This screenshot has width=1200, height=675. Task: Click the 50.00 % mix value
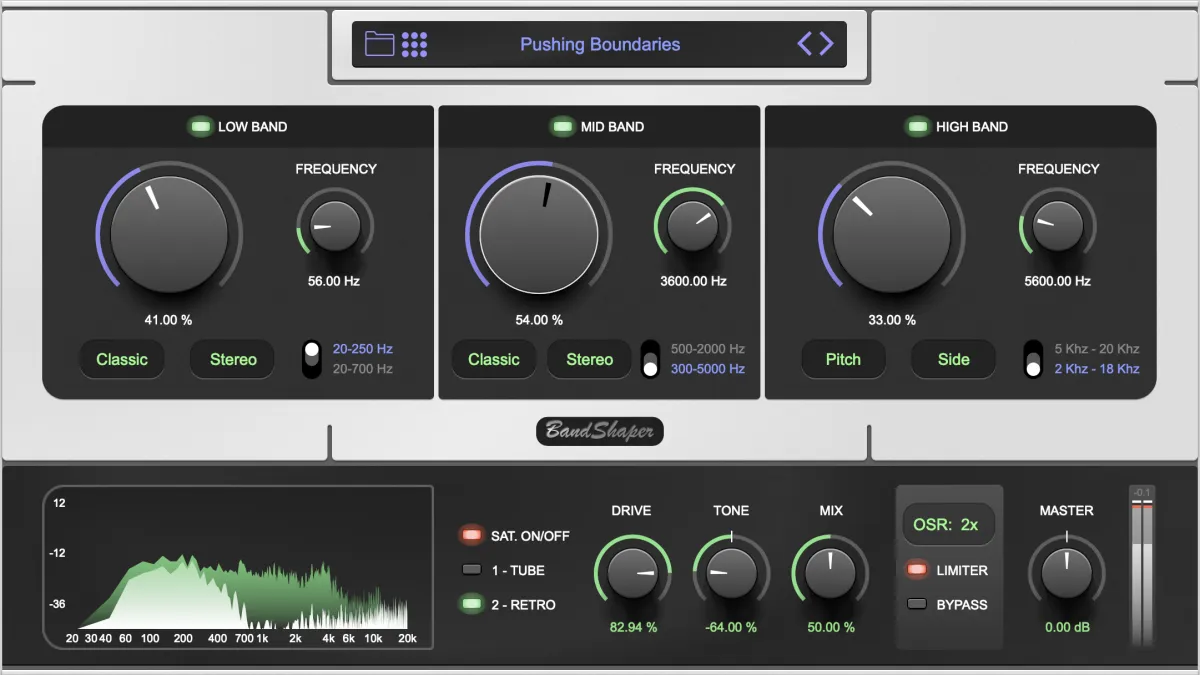(831, 627)
